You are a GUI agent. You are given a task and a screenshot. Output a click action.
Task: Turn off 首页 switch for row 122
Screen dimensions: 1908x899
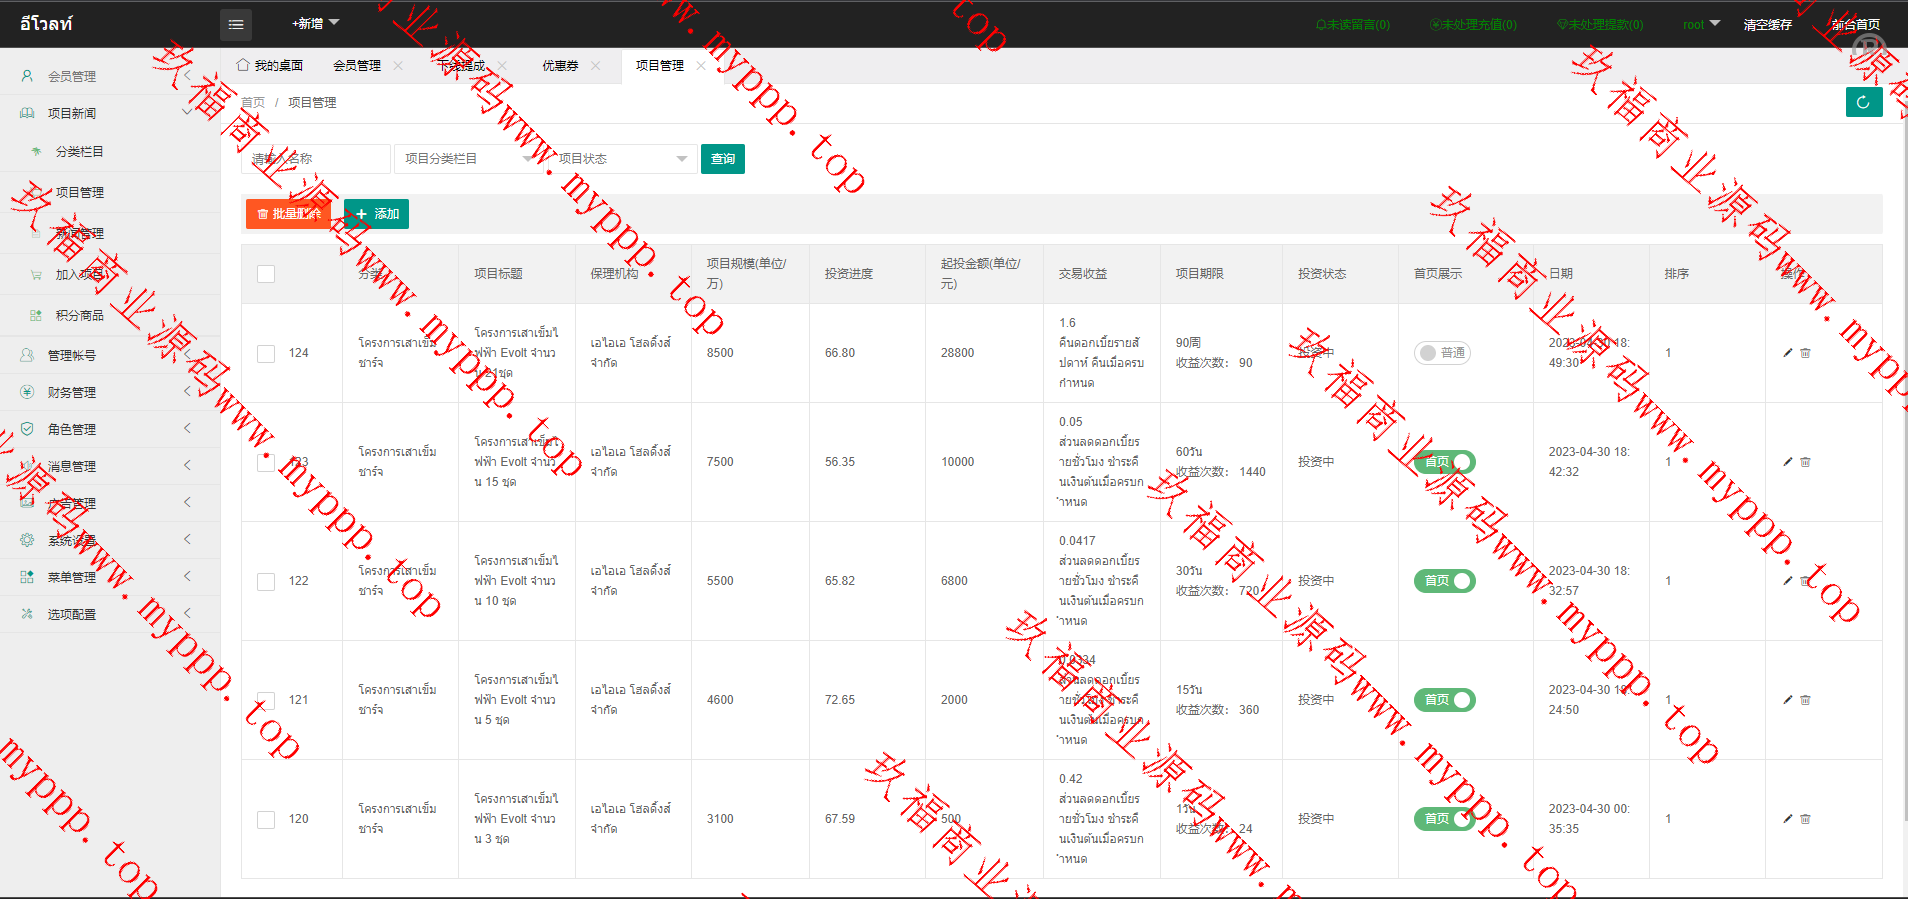coord(1444,581)
